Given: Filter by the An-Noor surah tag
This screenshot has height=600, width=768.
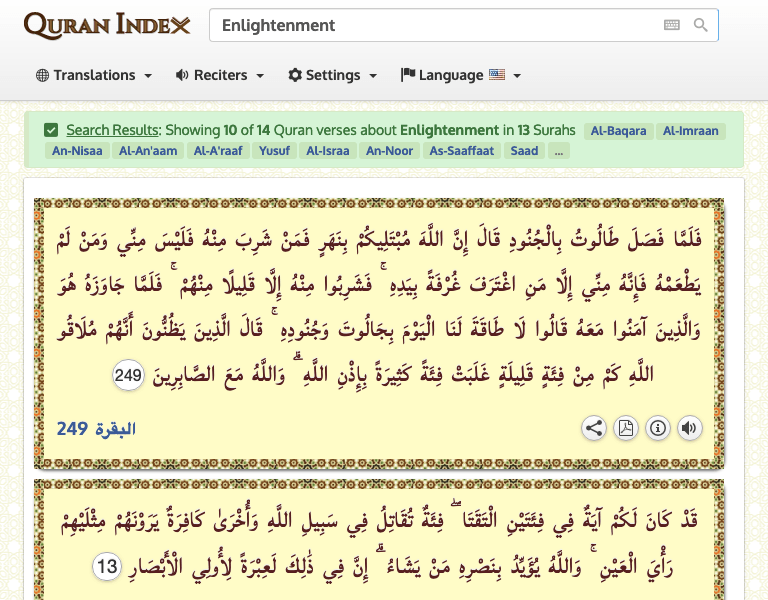Looking at the screenshot, I should coord(388,151).
